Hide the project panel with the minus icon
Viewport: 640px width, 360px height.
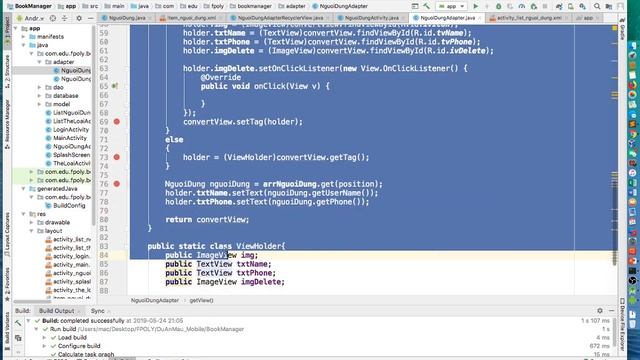tap(90, 18)
